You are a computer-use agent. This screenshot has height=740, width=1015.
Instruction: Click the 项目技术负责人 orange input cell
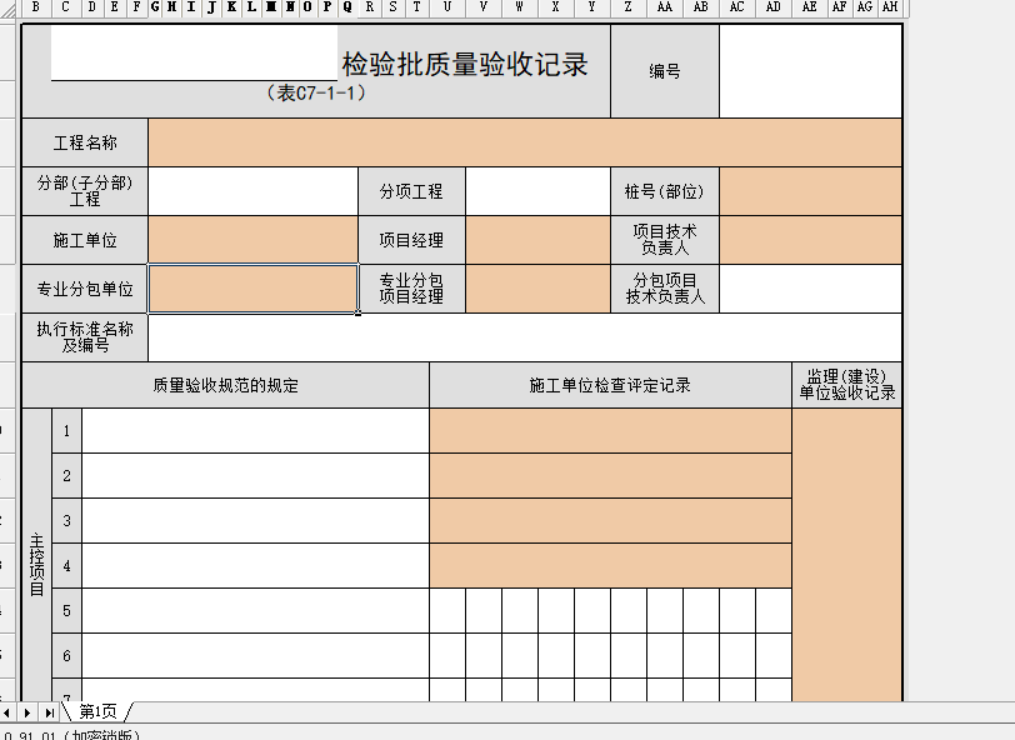(810, 240)
